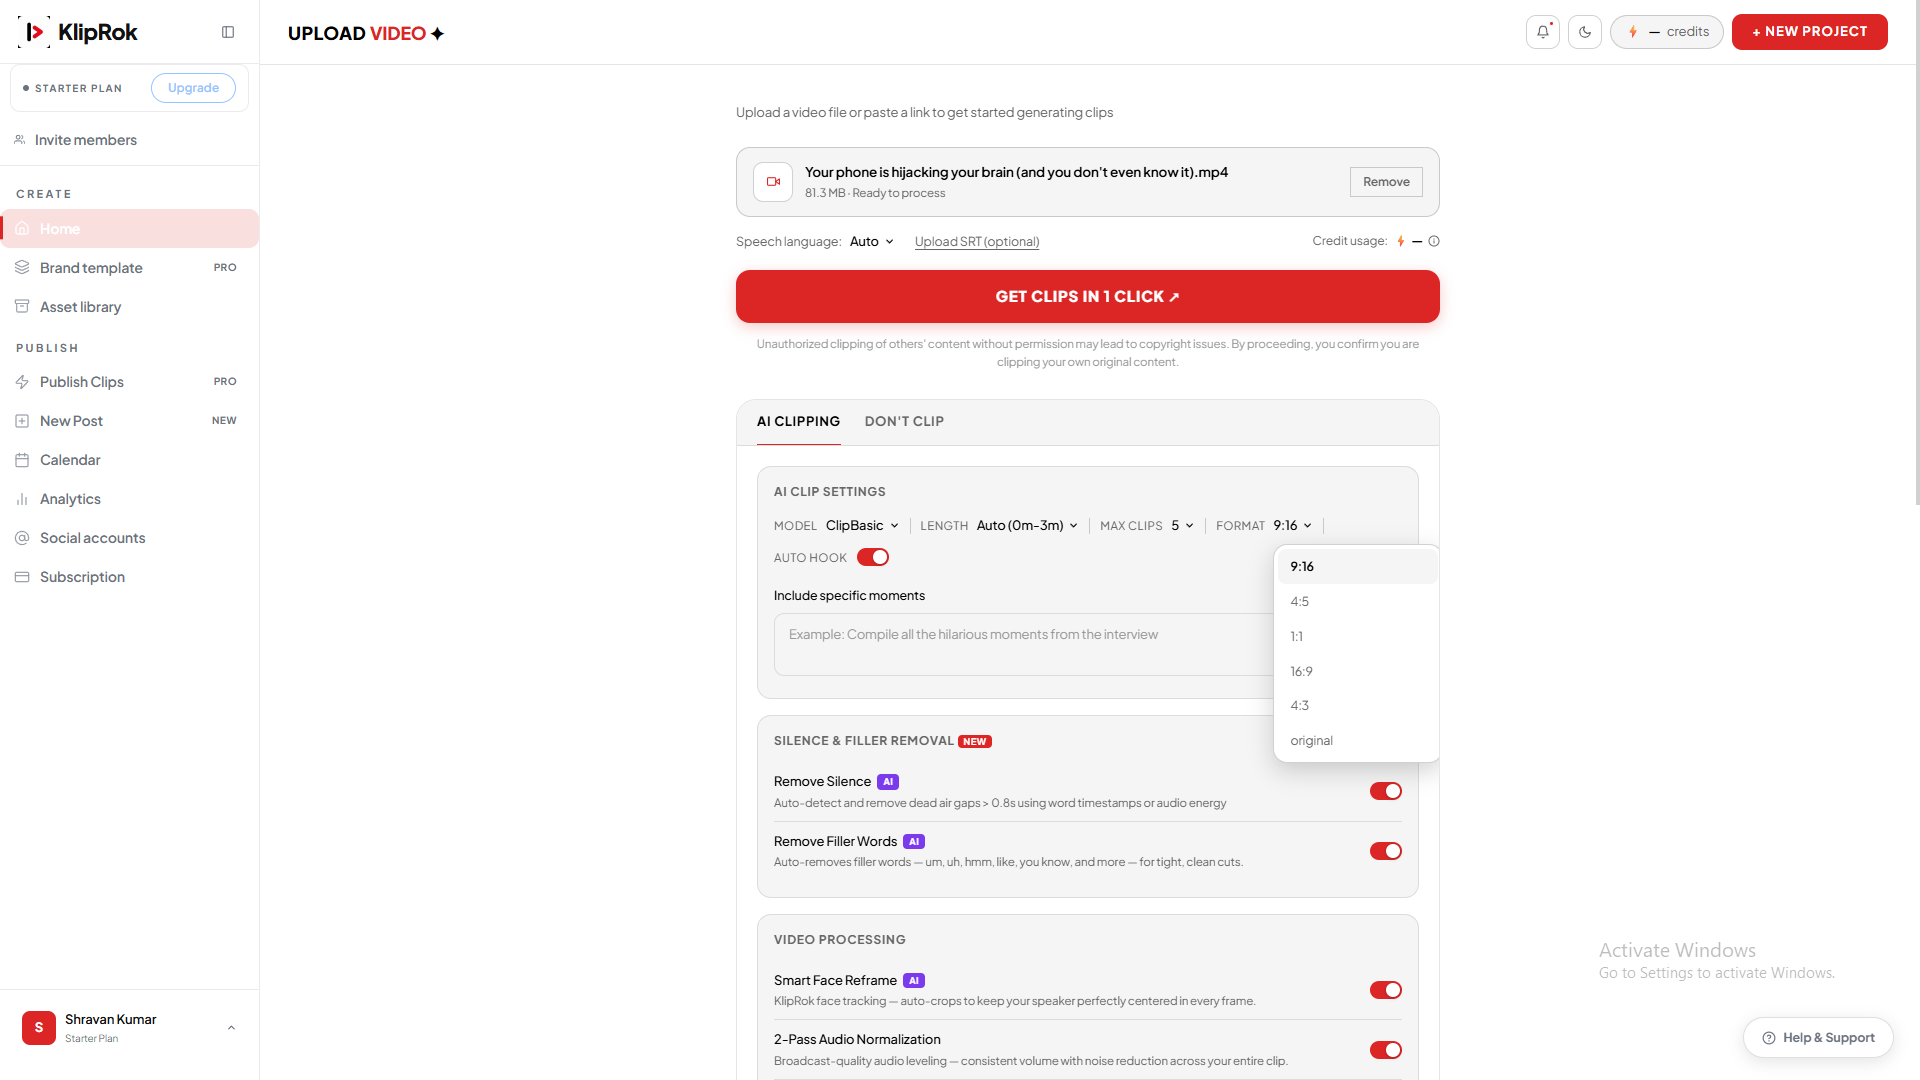
Task: Disable the Auto Hook toggle
Action: point(873,557)
